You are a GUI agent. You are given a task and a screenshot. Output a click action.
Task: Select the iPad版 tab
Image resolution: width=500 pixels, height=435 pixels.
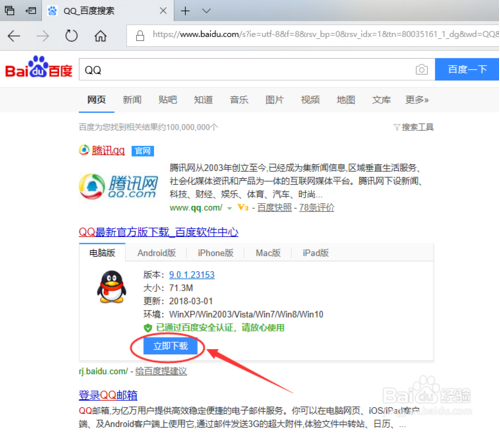tap(316, 253)
